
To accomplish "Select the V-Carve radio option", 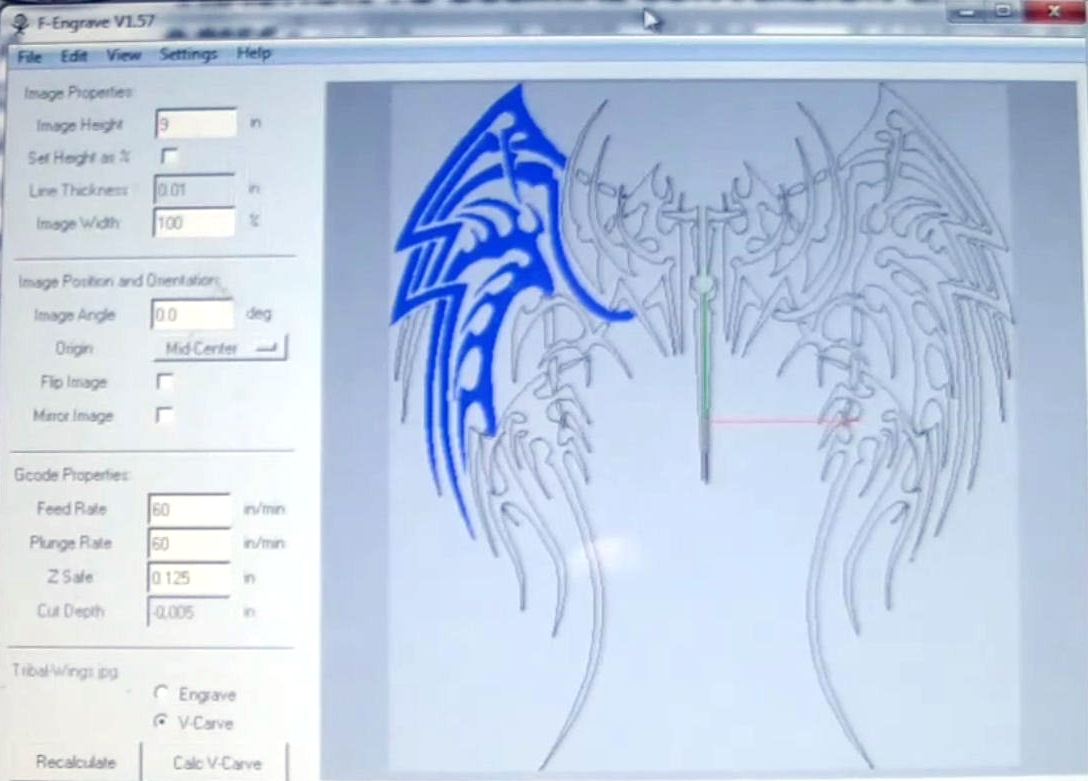I will [161, 722].
